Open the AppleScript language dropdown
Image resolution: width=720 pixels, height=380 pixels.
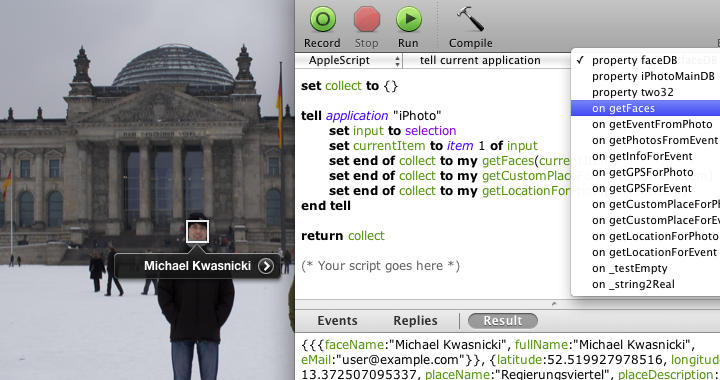tap(349, 61)
